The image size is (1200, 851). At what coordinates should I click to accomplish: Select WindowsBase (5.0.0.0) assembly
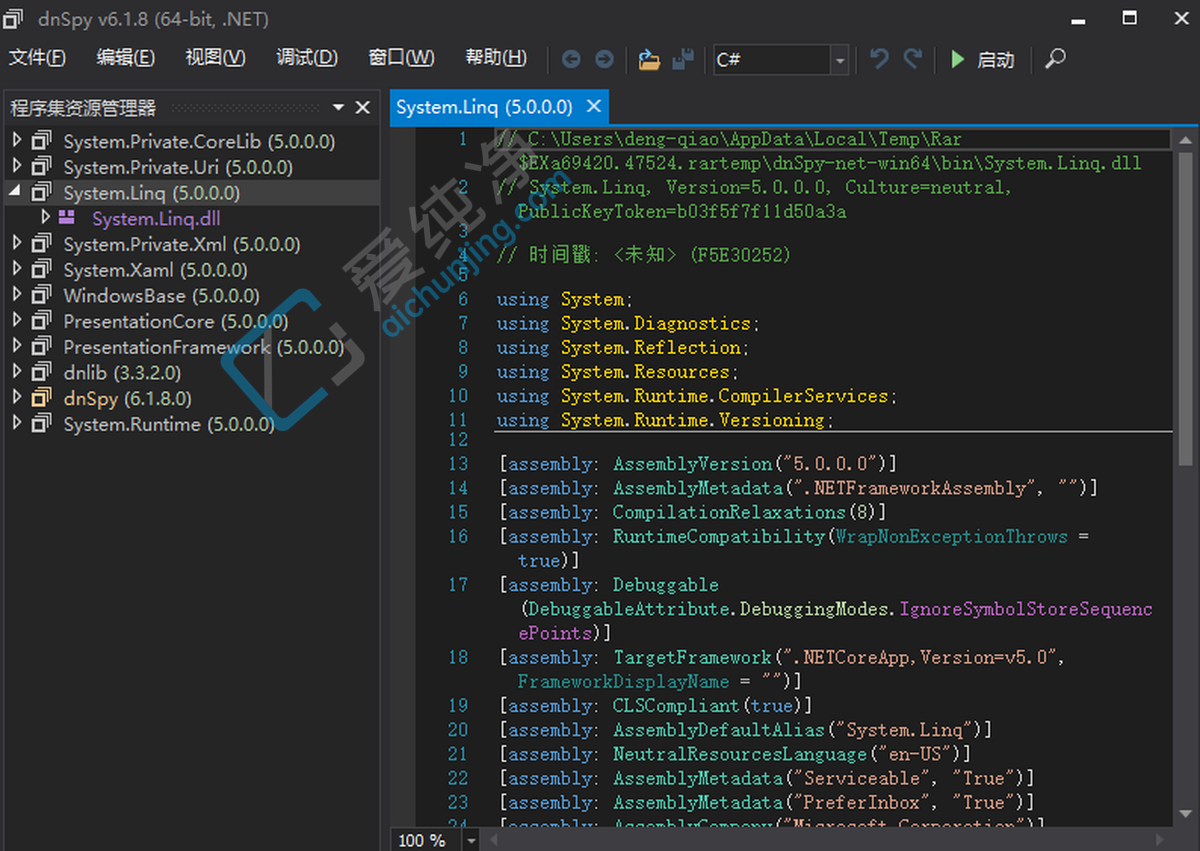point(161,296)
